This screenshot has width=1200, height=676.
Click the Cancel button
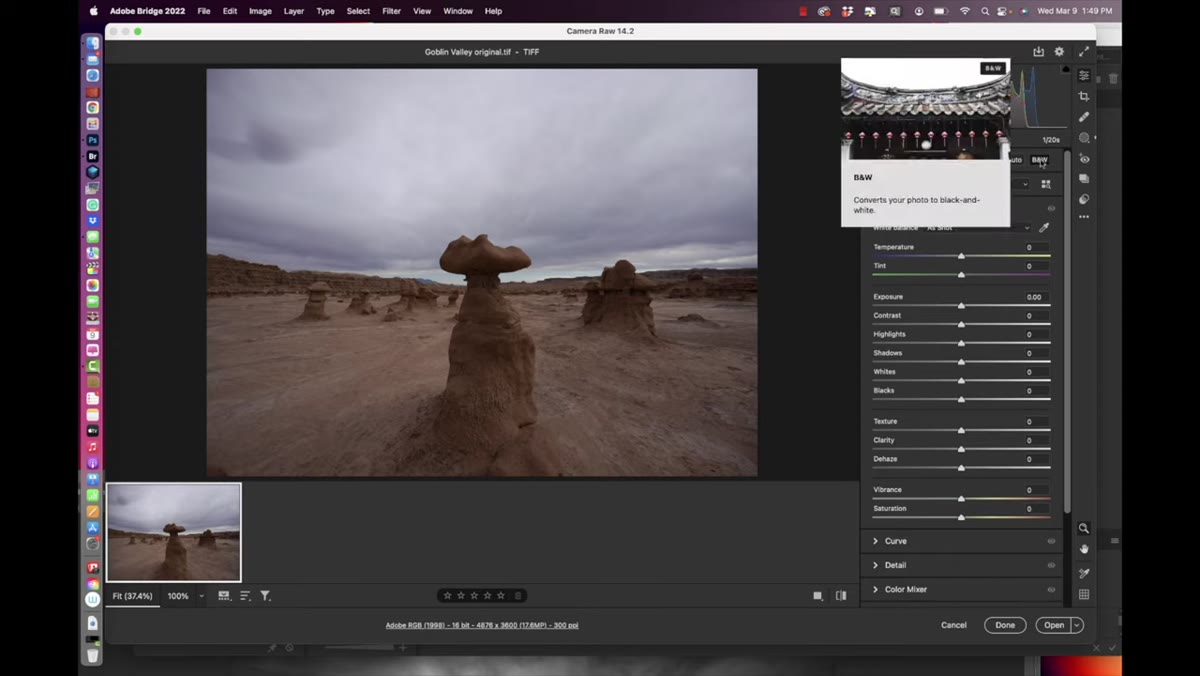(954, 625)
